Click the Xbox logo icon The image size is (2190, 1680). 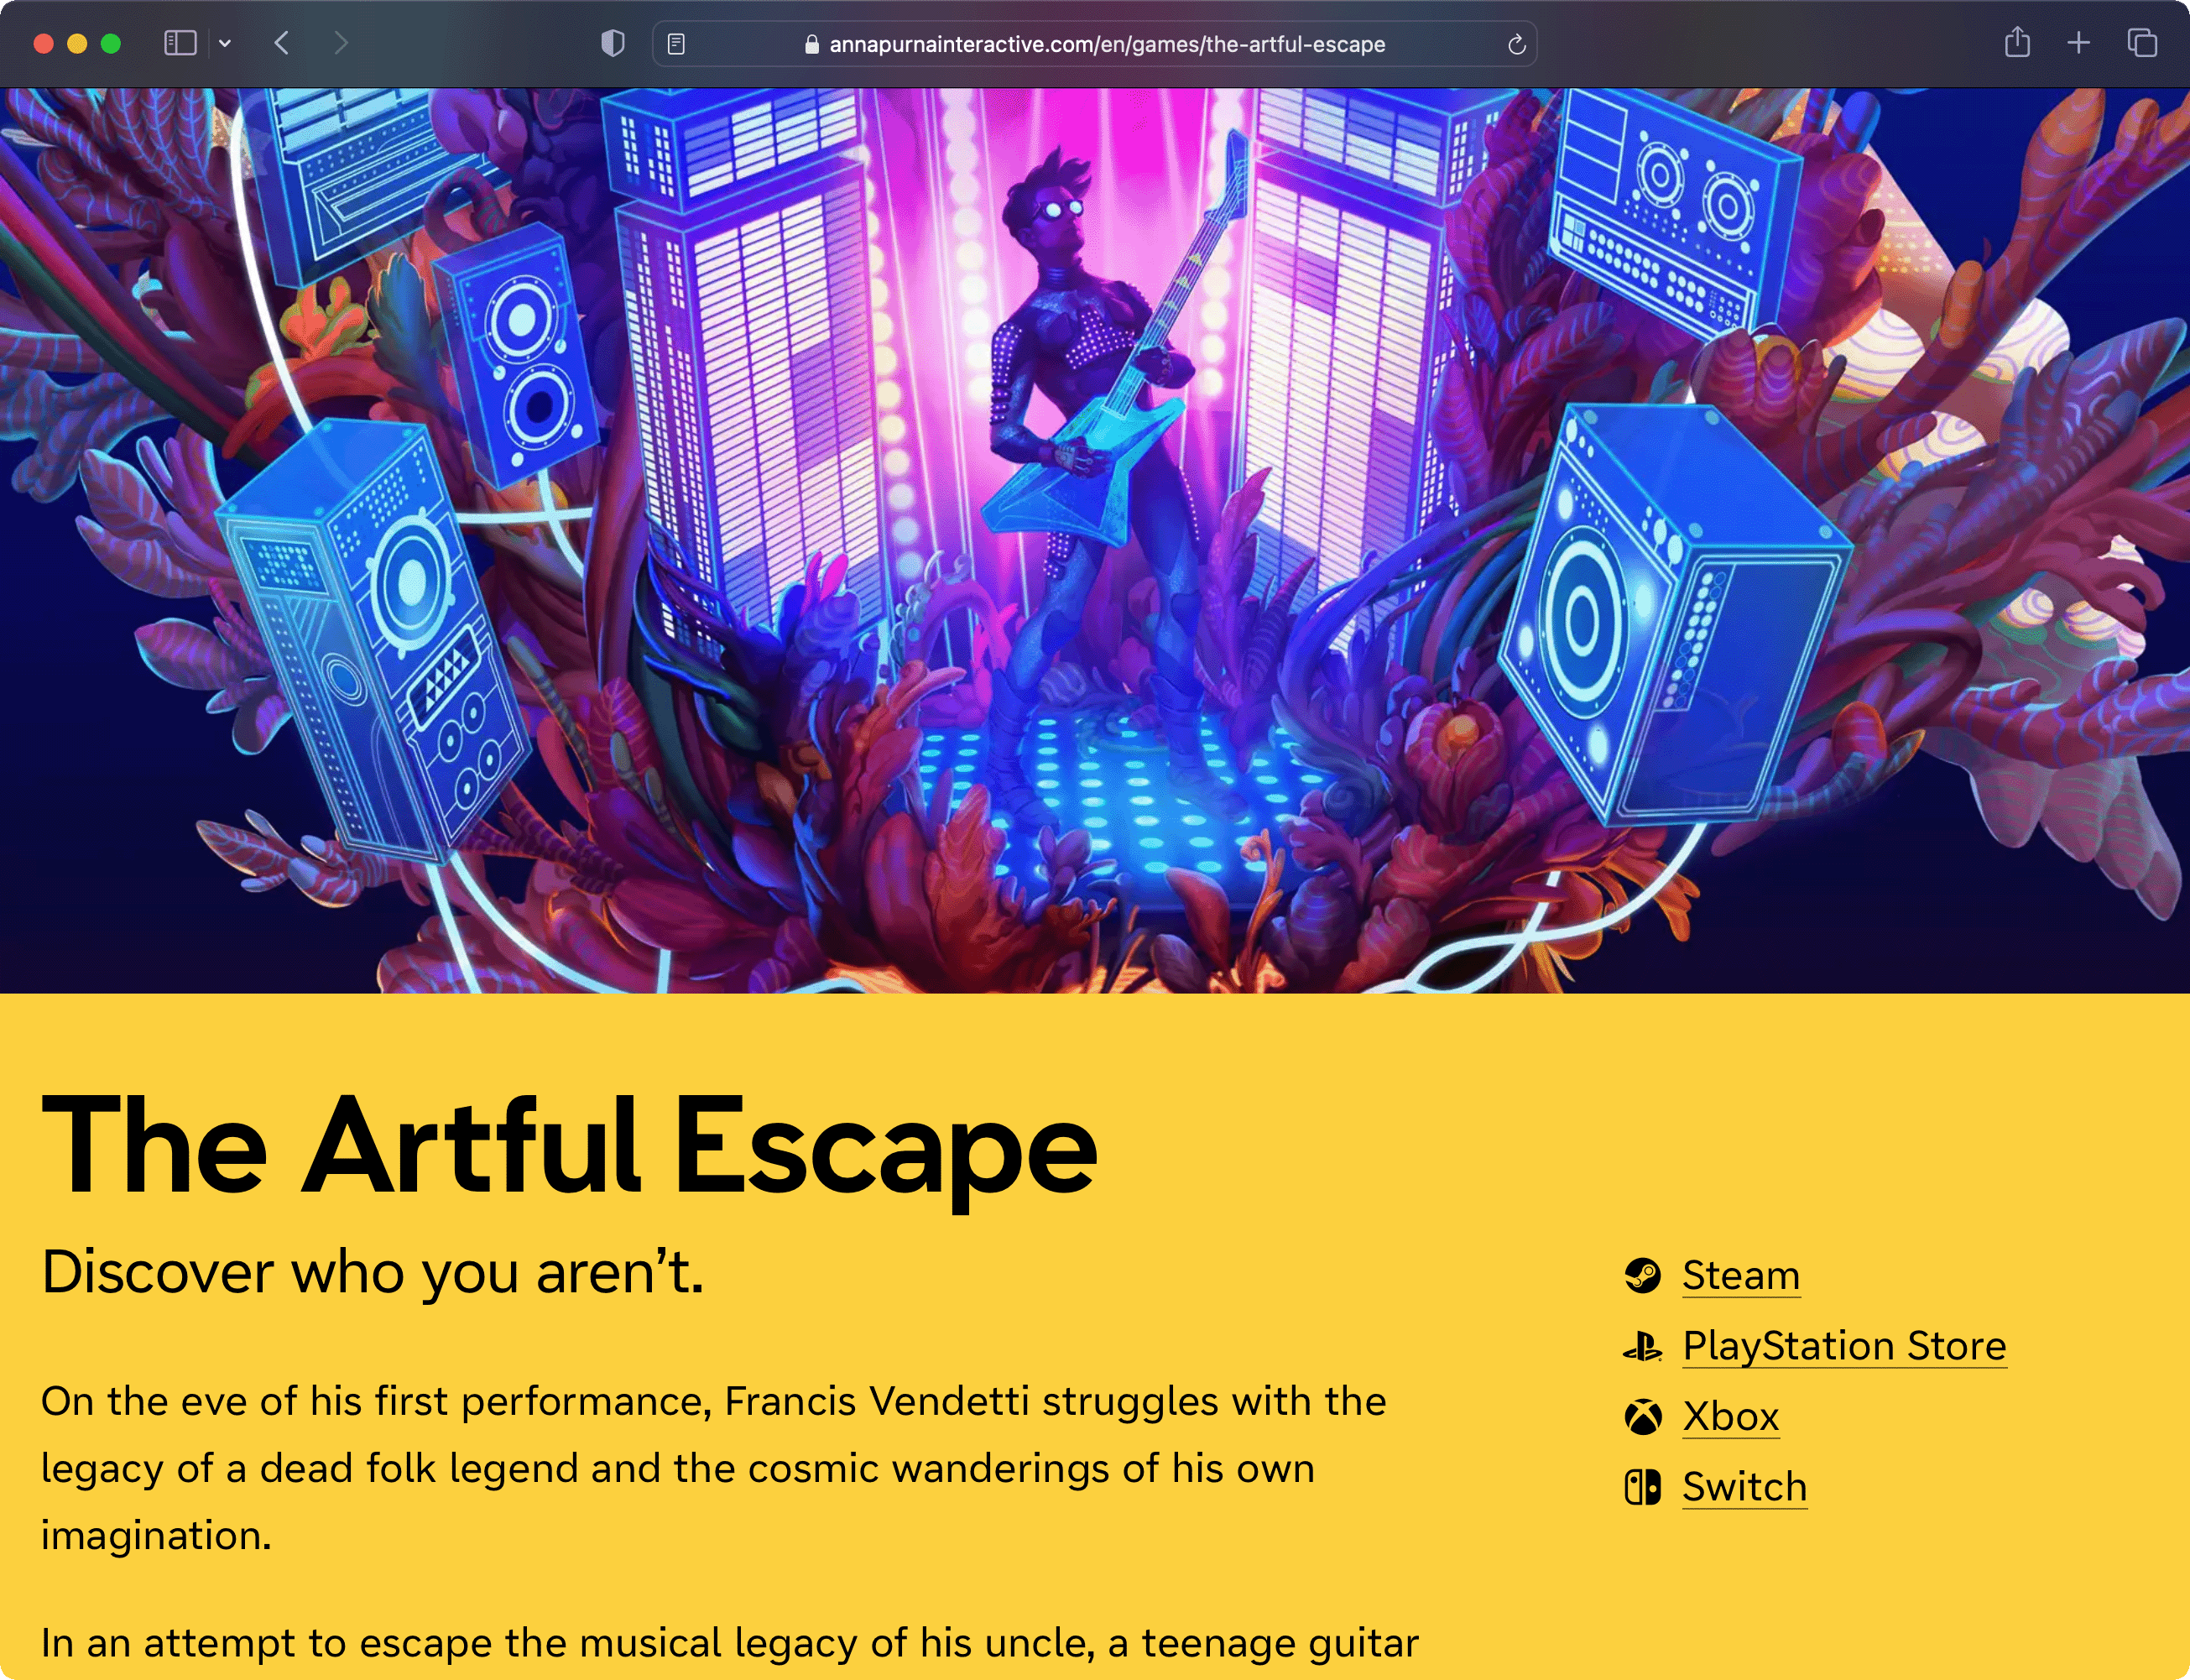(1642, 1416)
